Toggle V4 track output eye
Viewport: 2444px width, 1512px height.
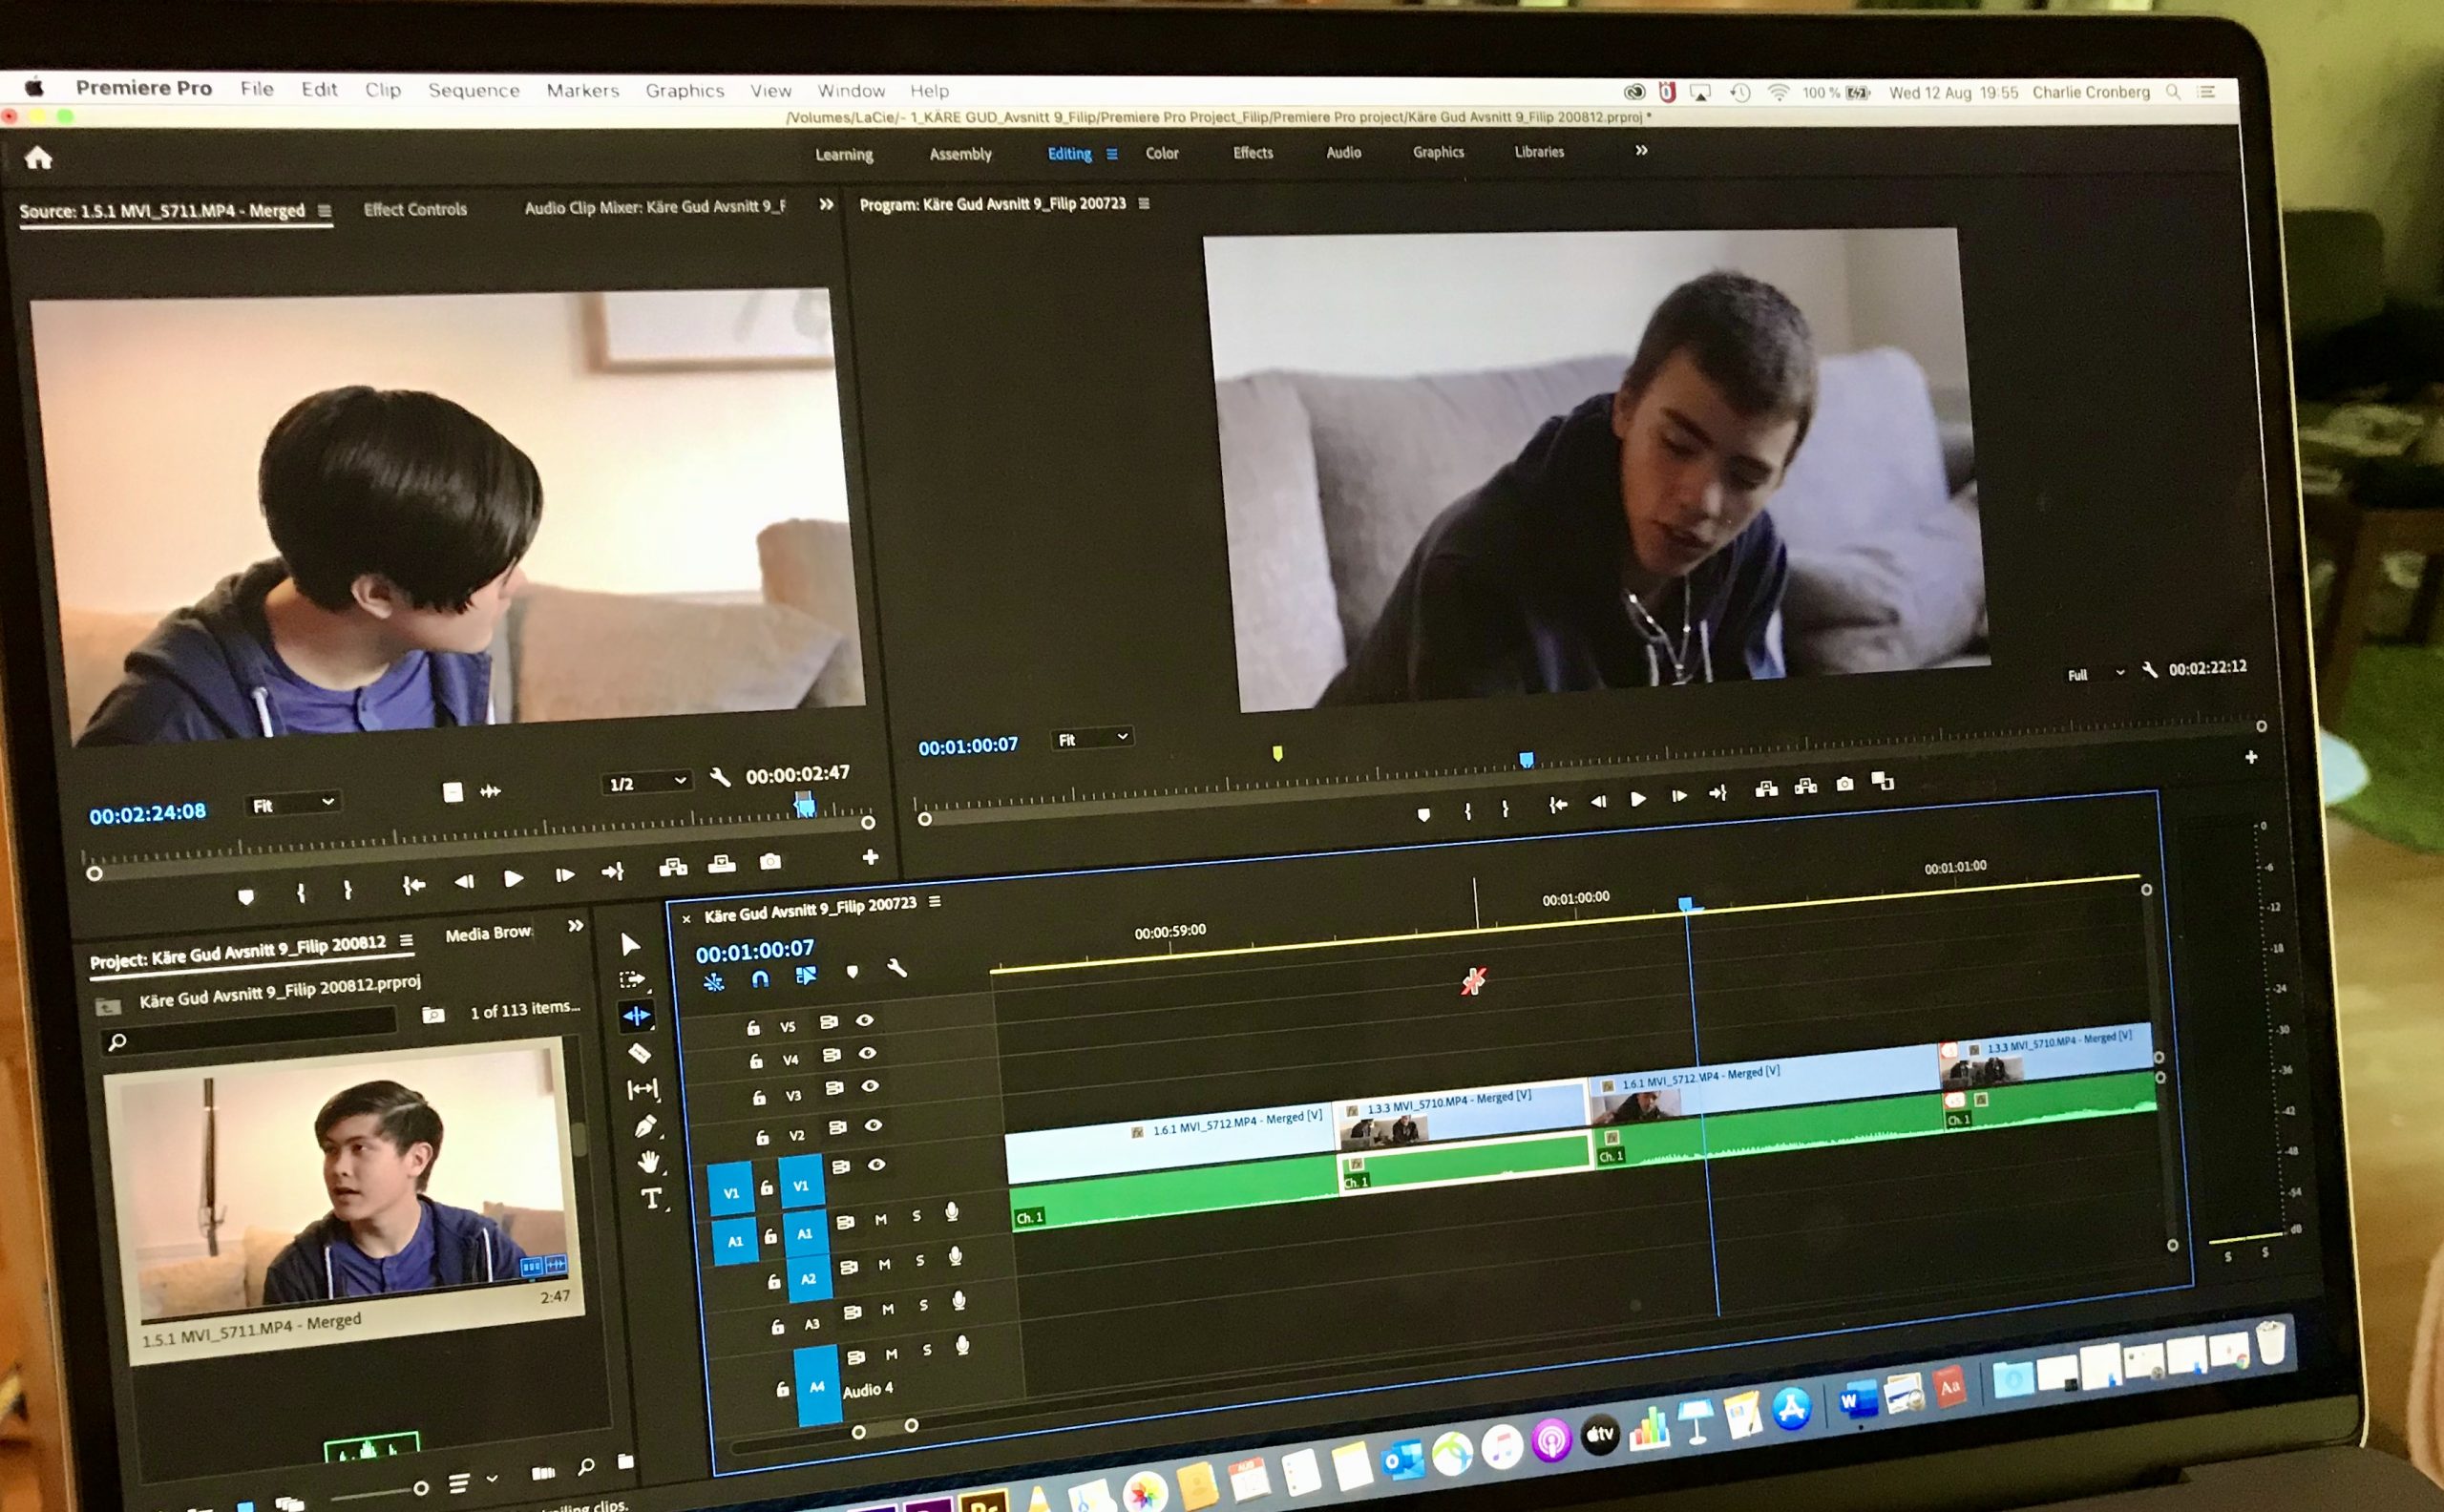[868, 1053]
